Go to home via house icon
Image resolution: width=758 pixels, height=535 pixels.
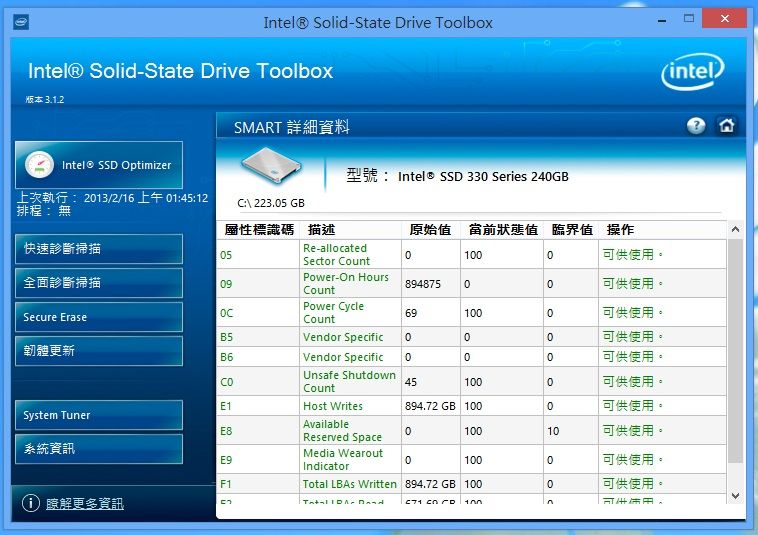(726, 126)
